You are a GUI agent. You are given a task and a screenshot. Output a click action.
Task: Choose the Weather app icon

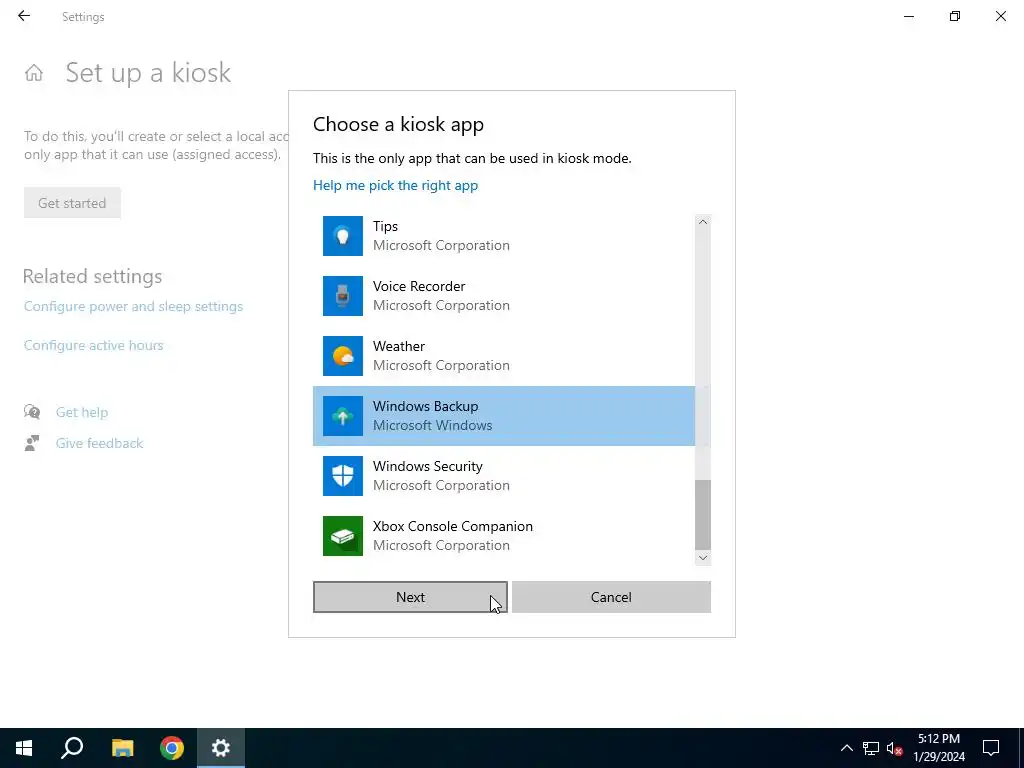(x=342, y=356)
